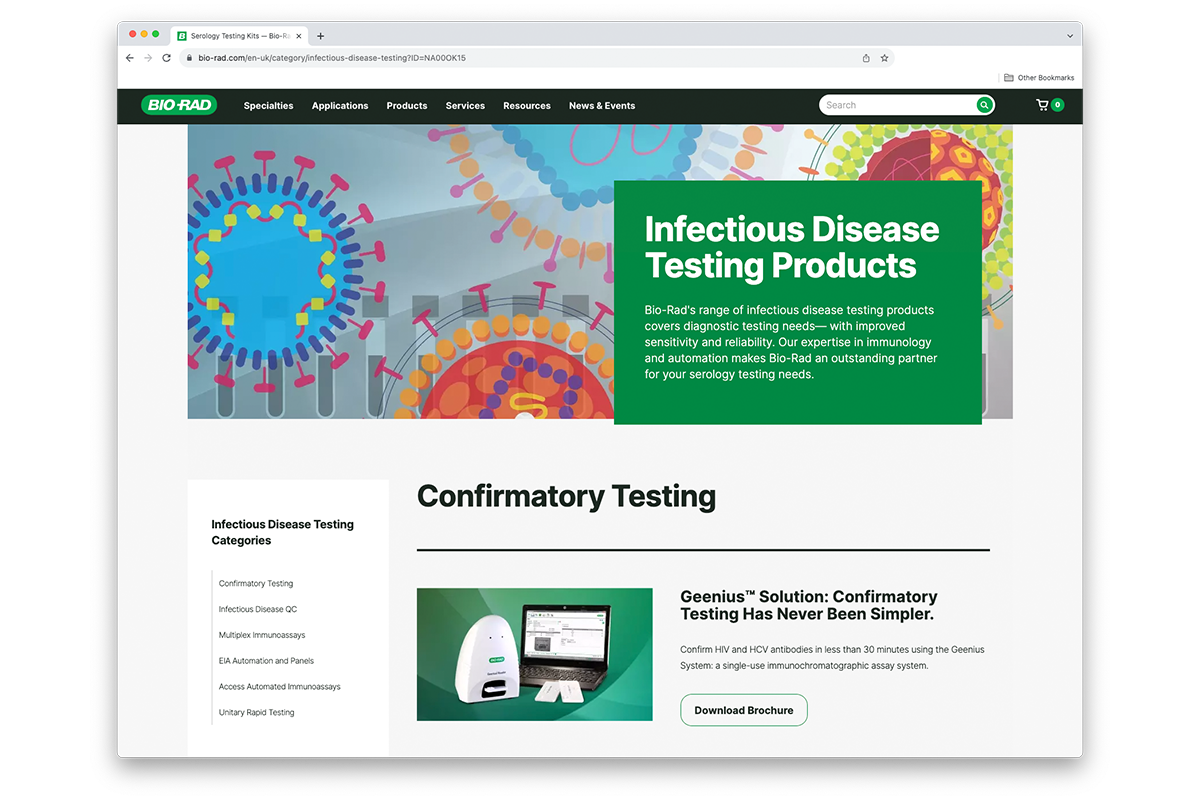1200x800 pixels.
Task: Open Other Bookmarks folder
Action: coord(1039,78)
